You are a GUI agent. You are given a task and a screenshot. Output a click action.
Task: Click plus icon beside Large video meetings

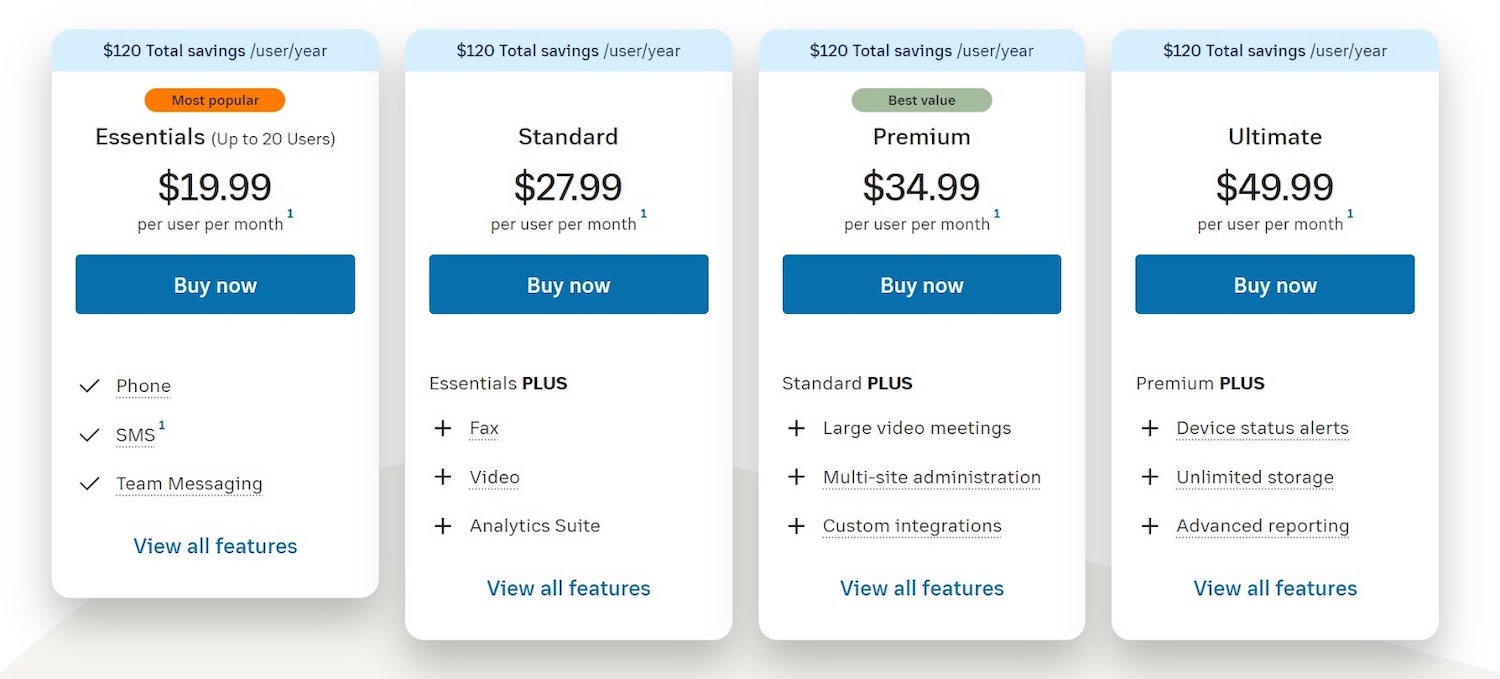[x=796, y=428]
